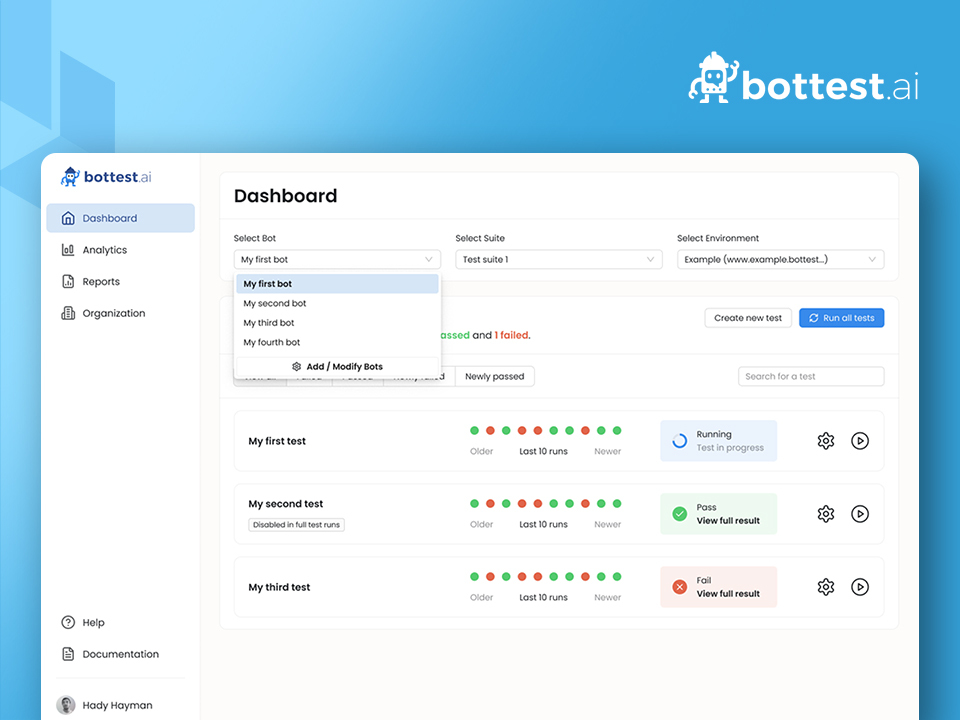Open the Select Environment dropdown
960x720 pixels.
780,260
